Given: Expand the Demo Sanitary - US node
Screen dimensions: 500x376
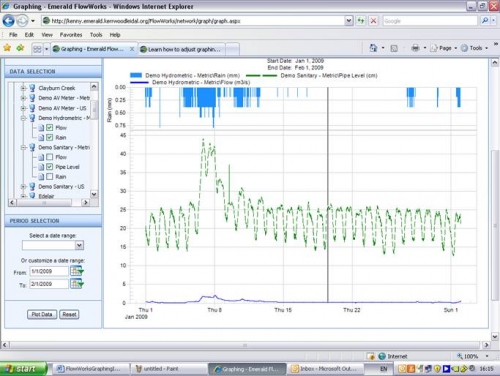Looking at the screenshot, I should click(23, 187).
